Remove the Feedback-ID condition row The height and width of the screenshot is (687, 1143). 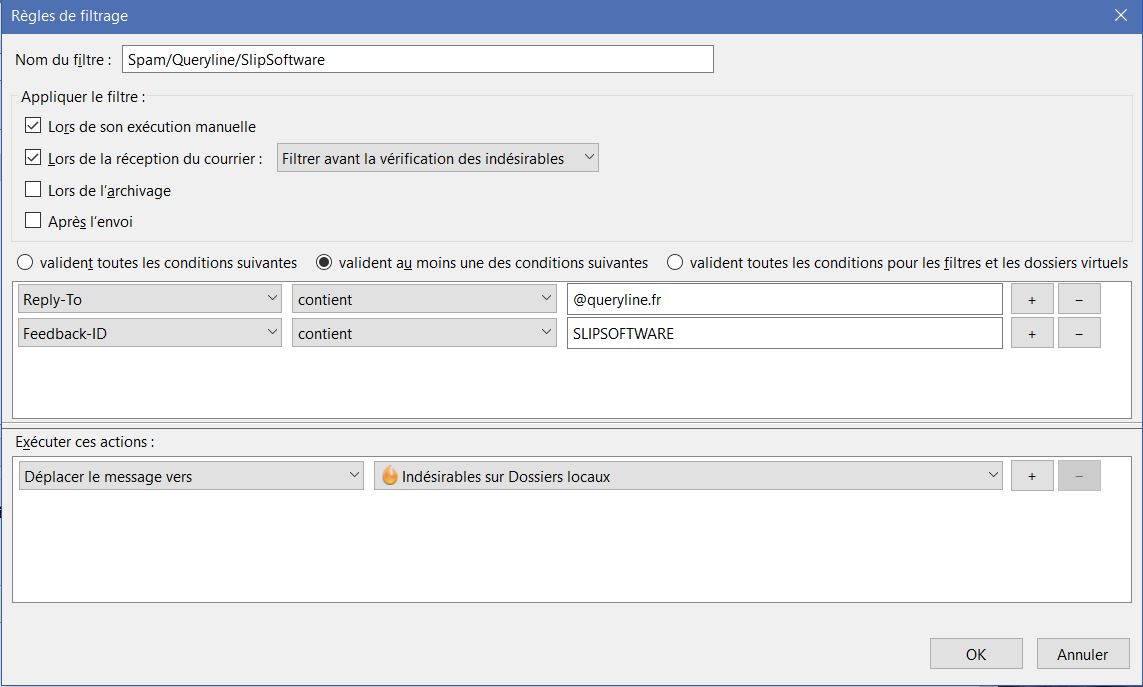tap(1079, 333)
